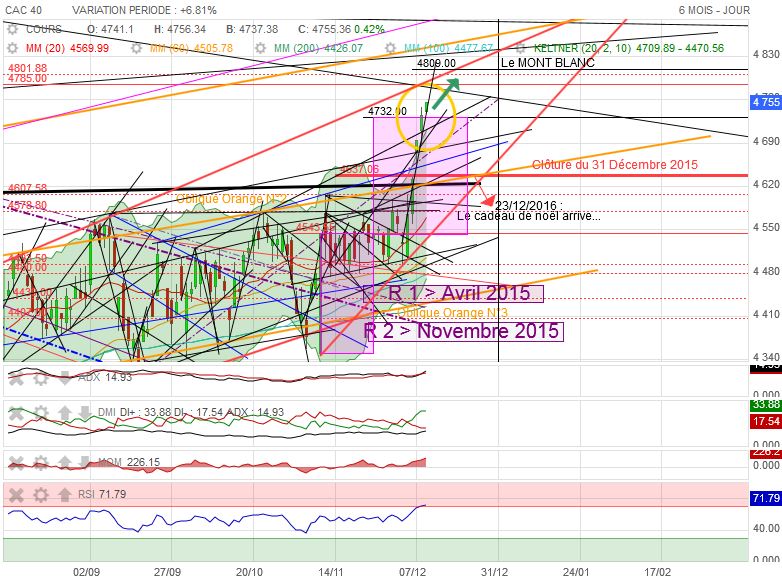Image resolution: width=782 pixels, height=577 pixels.
Task: Click the 4732.00 level annotation
Action: click(387, 111)
